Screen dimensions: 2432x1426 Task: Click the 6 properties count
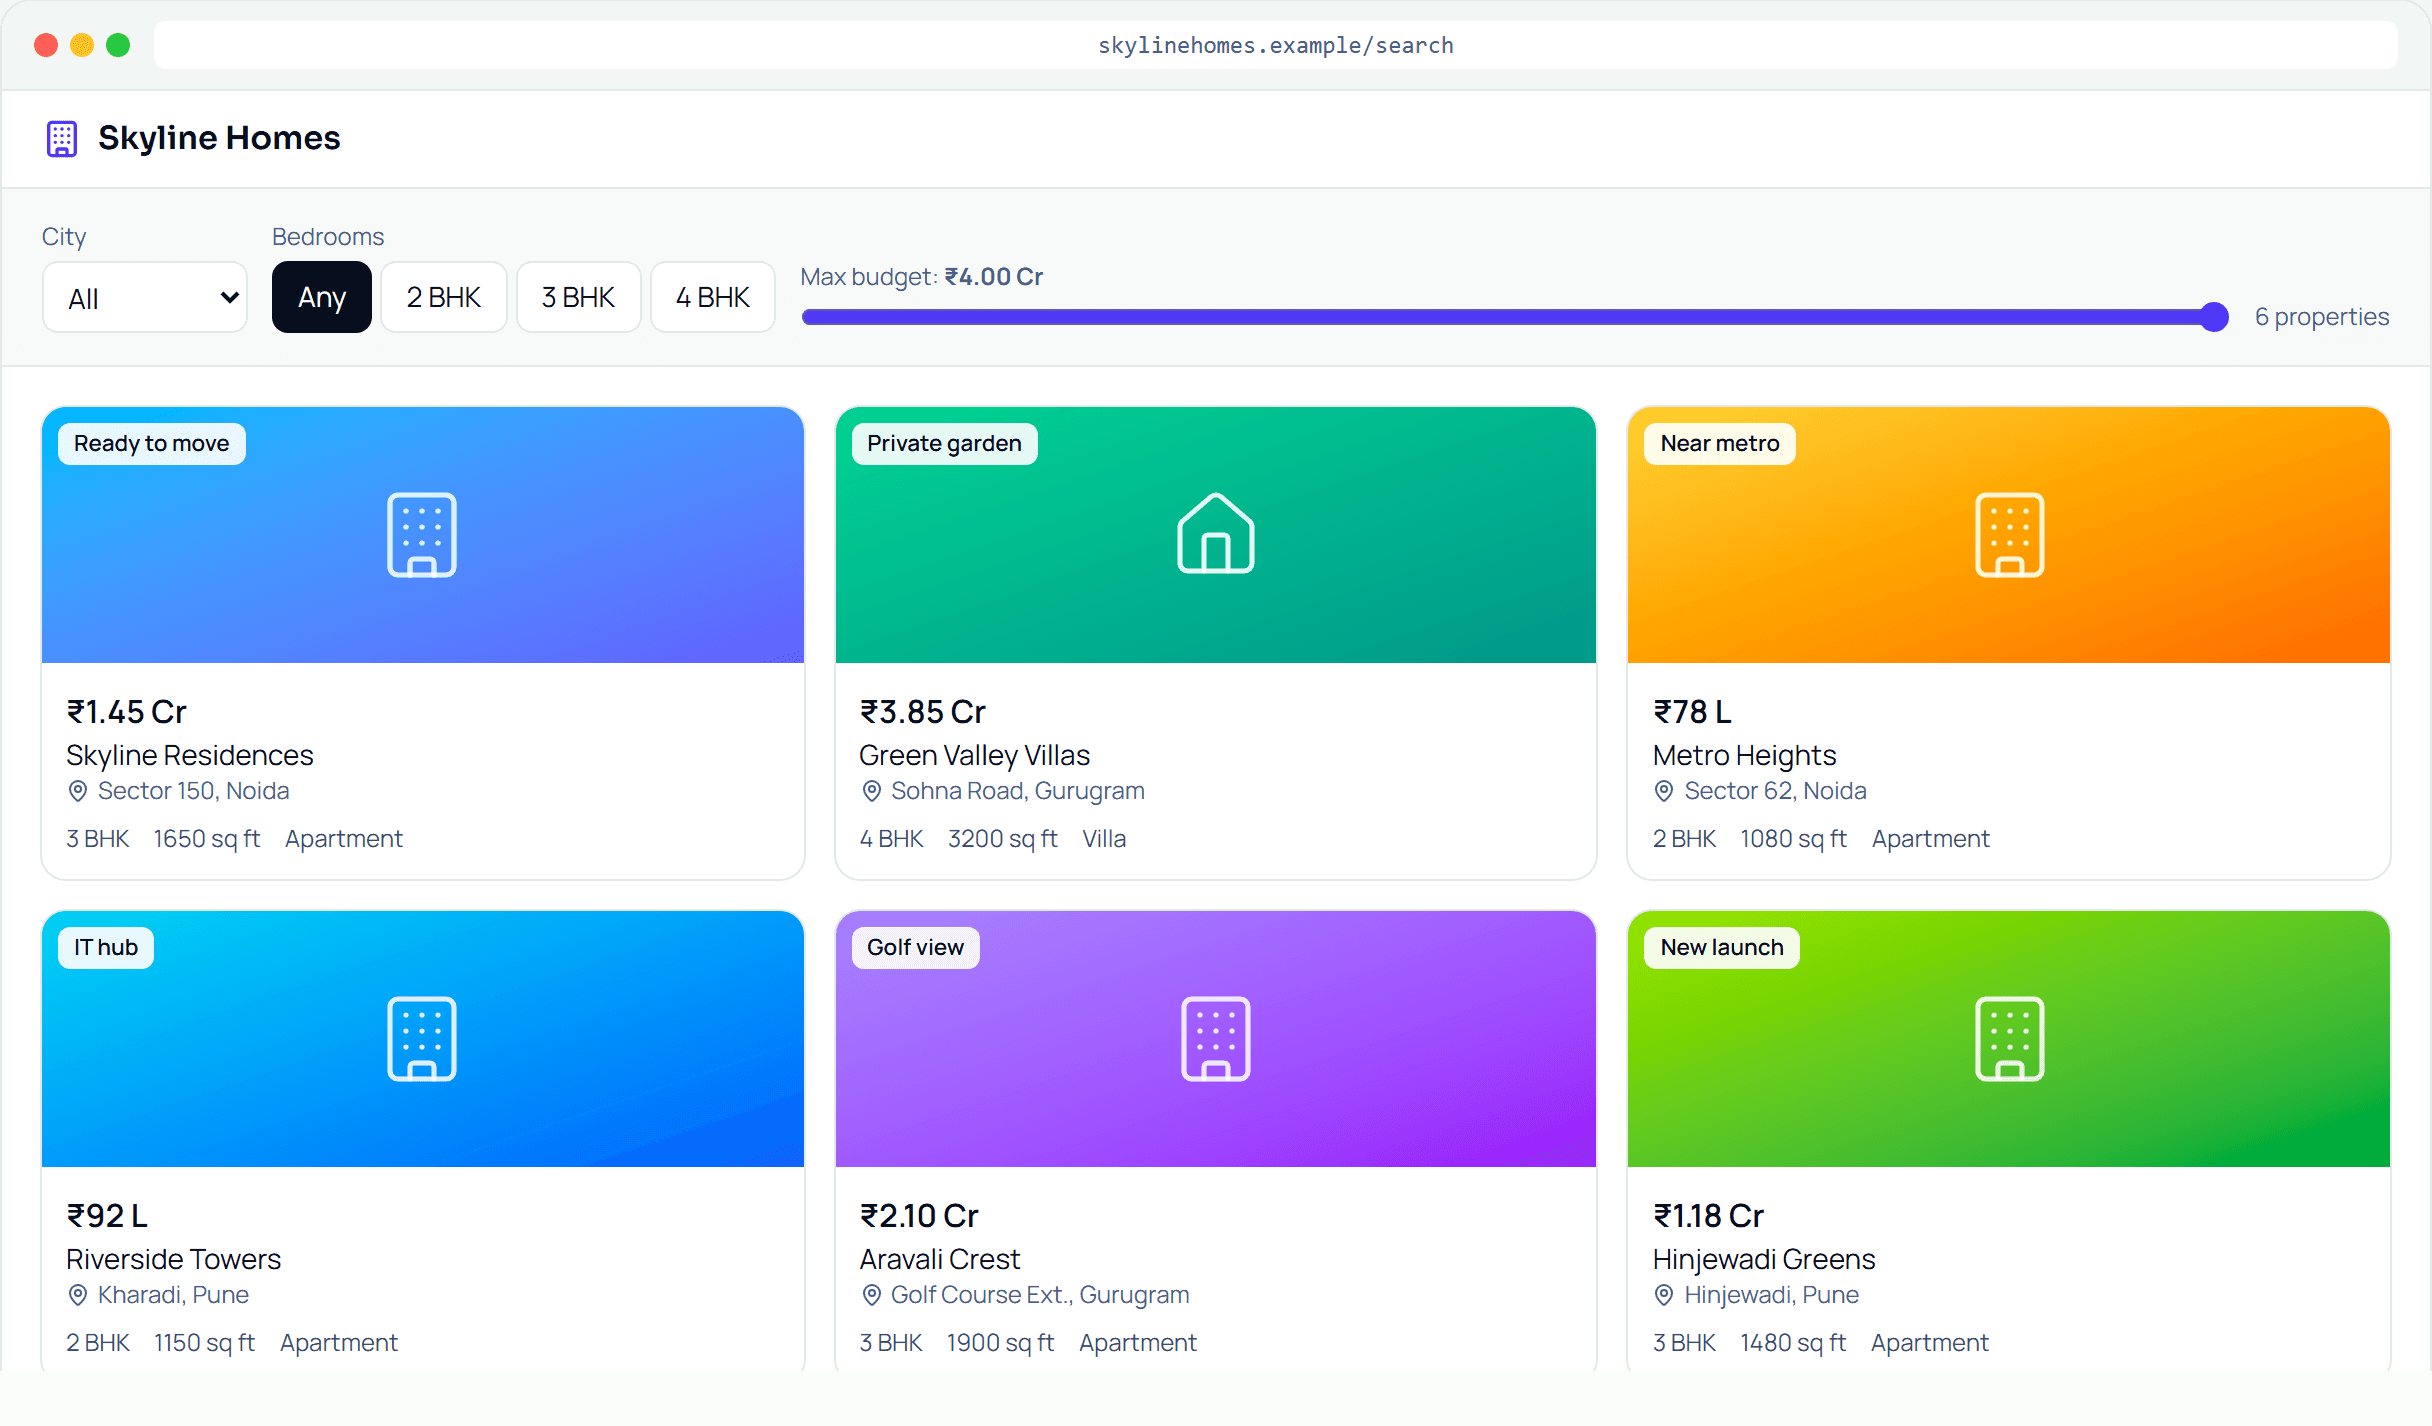2321,317
